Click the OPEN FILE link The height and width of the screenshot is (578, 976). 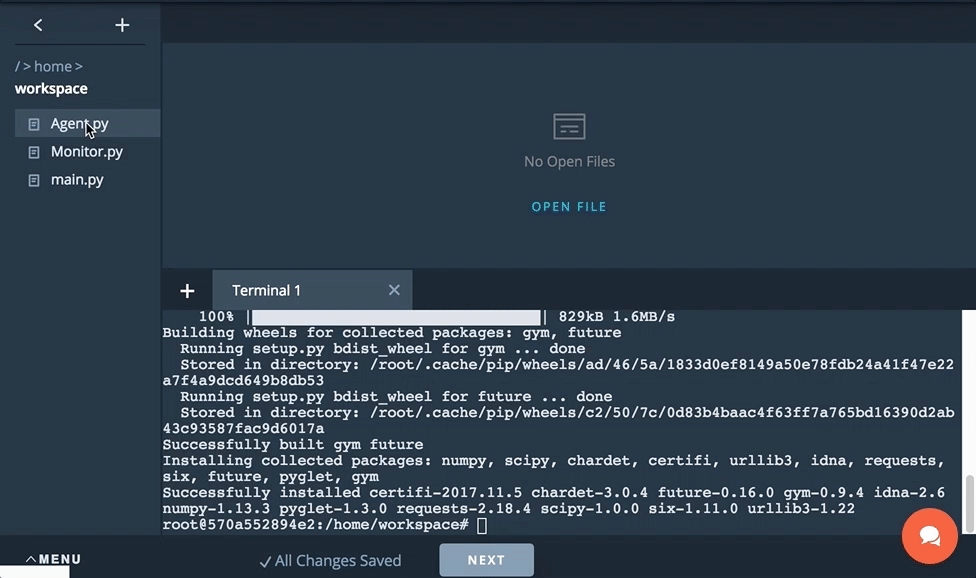pos(569,206)
